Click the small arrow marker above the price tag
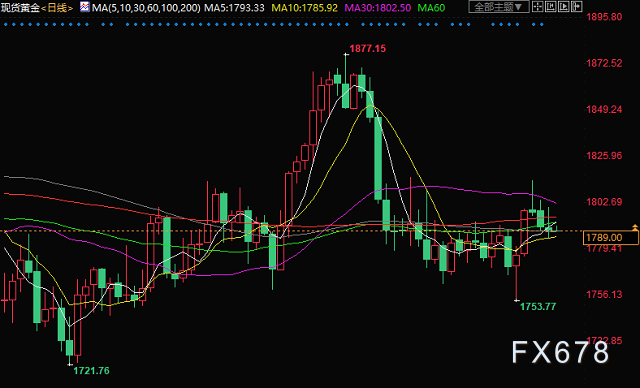Viewport: 640px width, 388px height. (x=635, y=227)
